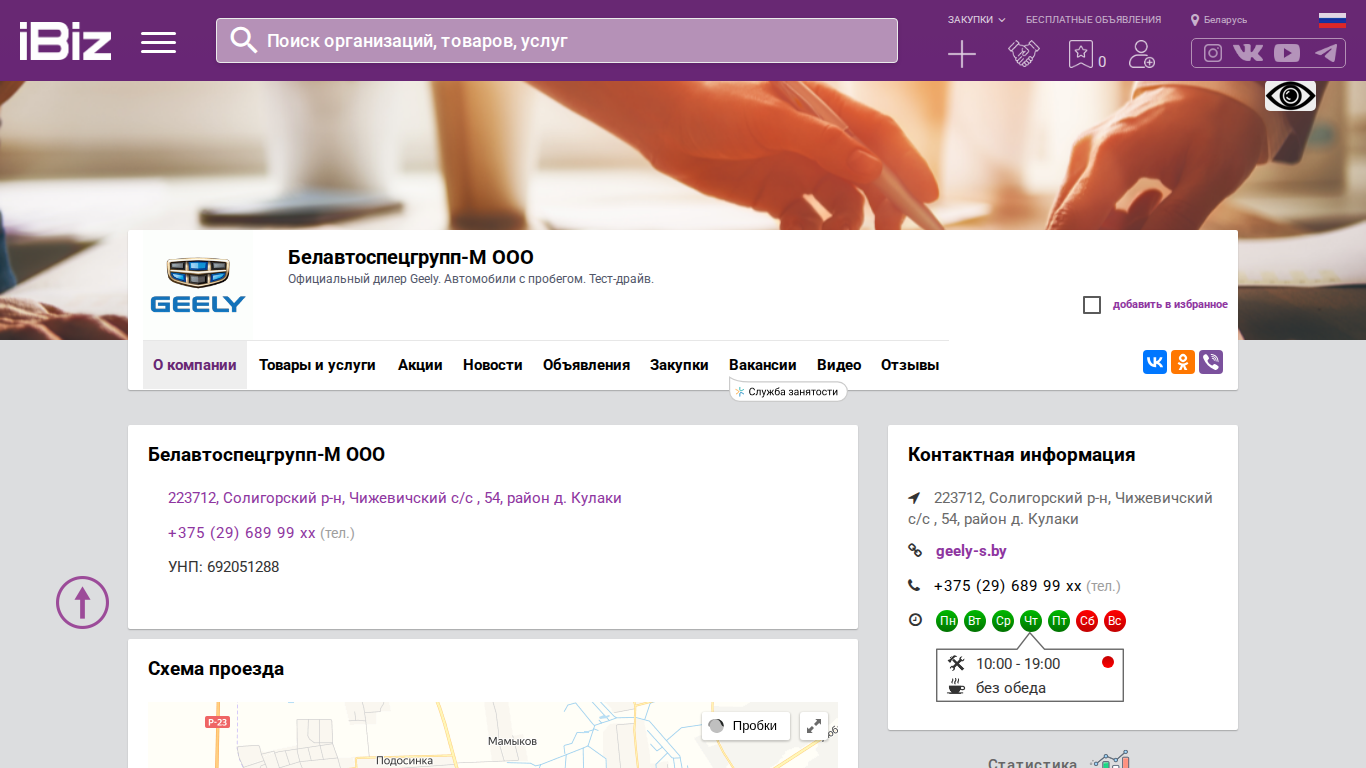Open iBiz YouTube channel icon
The width and height of the screenshot is (1366, 768).
tap(1287, 53)
